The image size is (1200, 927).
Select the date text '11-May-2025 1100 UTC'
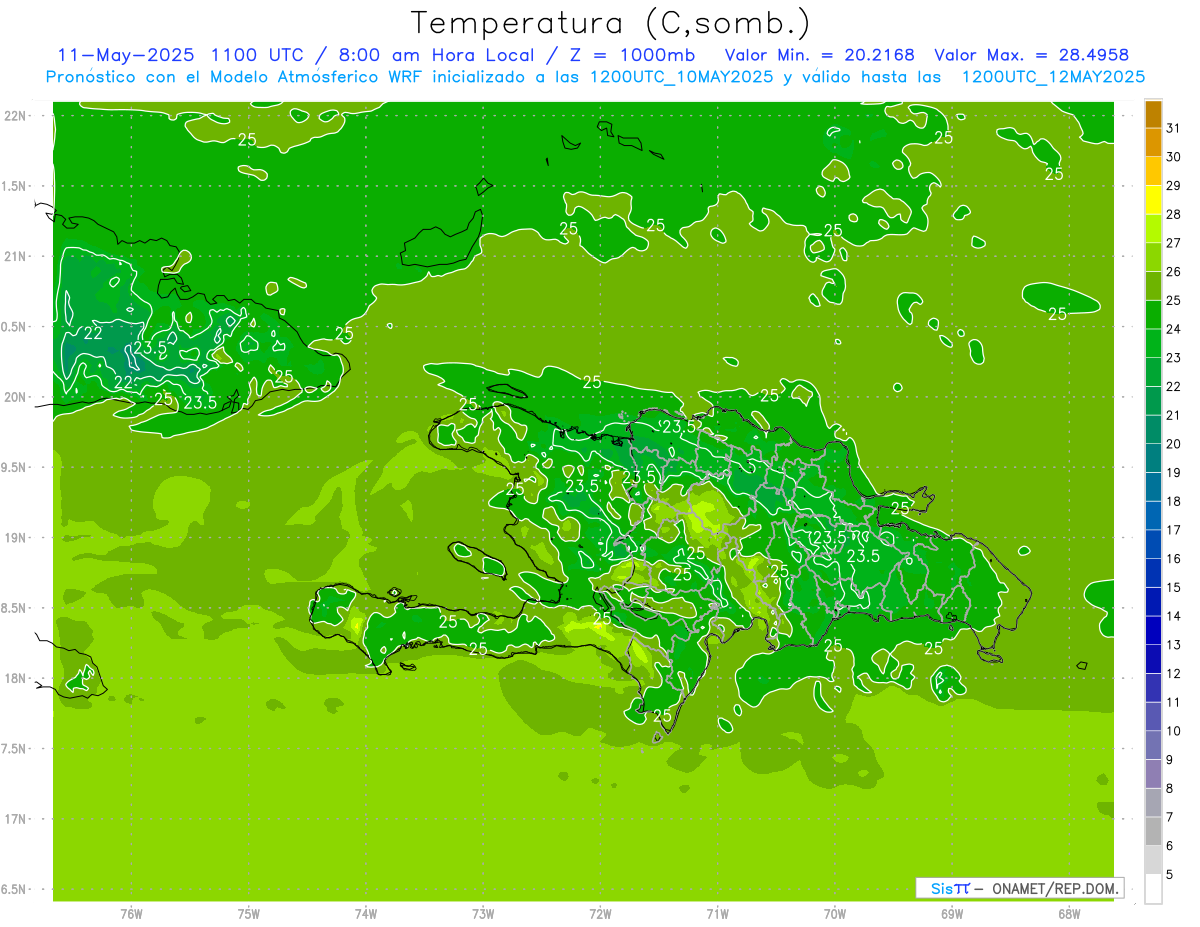[x=180, y=55]
